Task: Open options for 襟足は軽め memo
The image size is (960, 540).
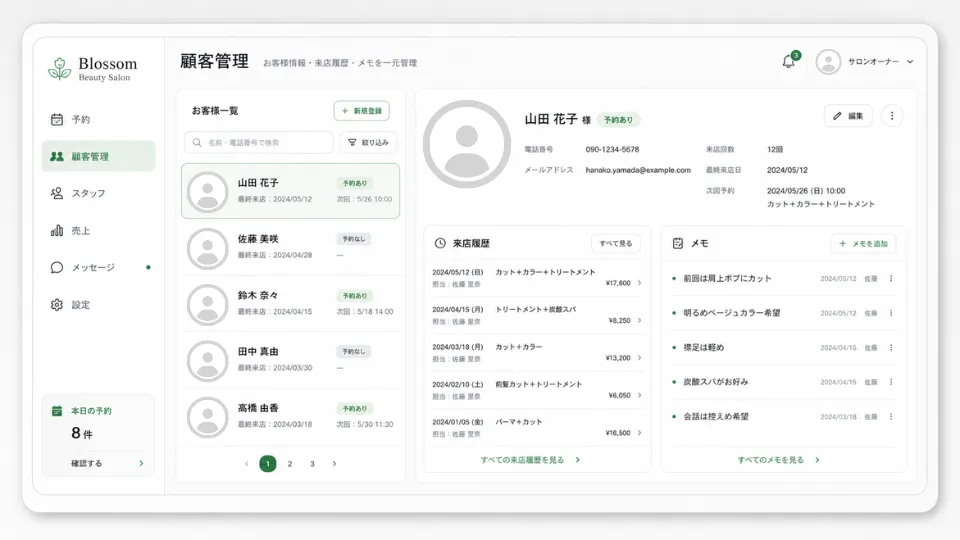Action: tap(891, 347)
